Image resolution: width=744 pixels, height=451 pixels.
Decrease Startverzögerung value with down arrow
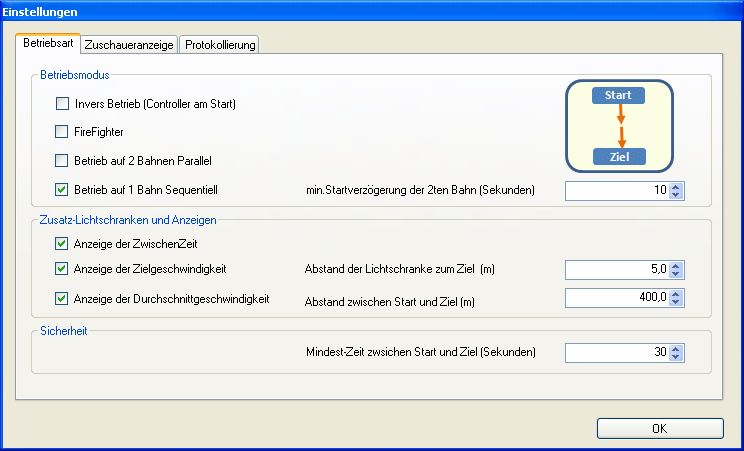click(677, 194)
